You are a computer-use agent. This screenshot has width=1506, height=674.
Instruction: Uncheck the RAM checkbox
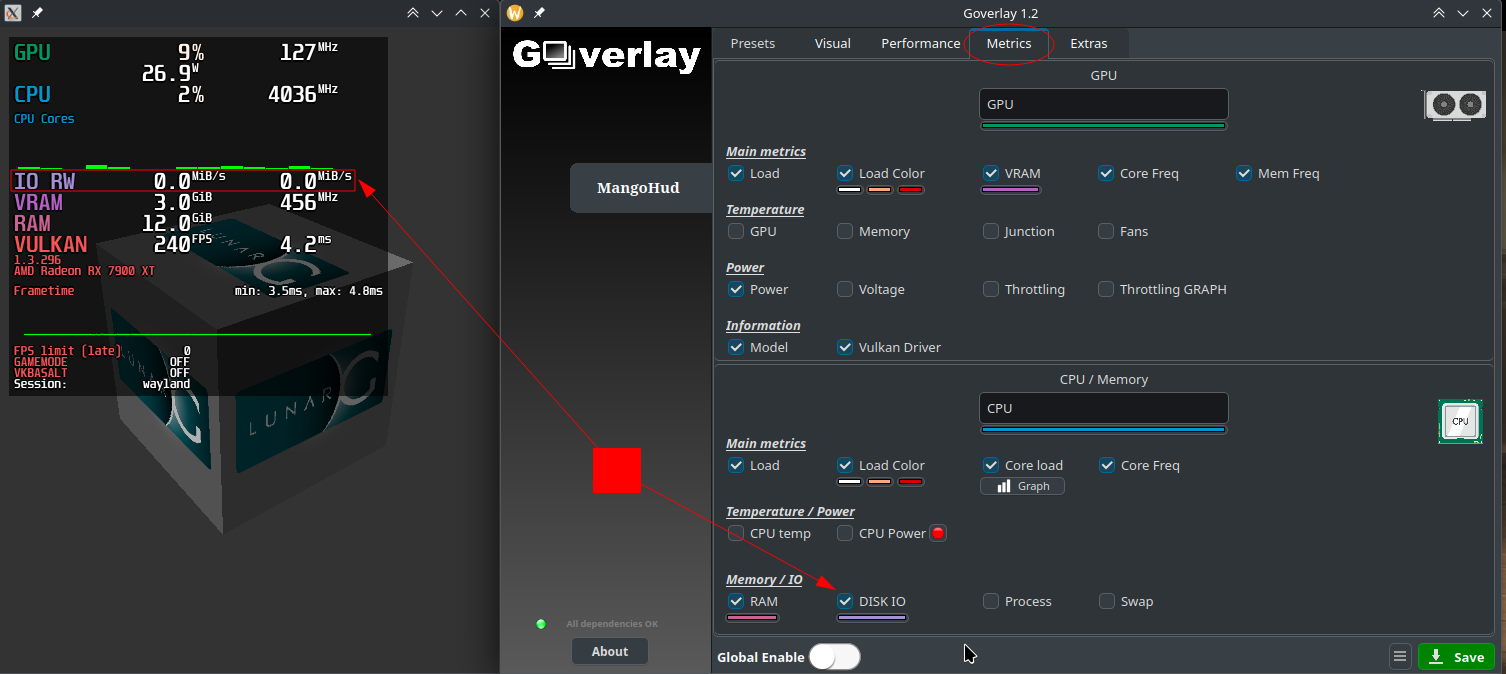point(736,601)
